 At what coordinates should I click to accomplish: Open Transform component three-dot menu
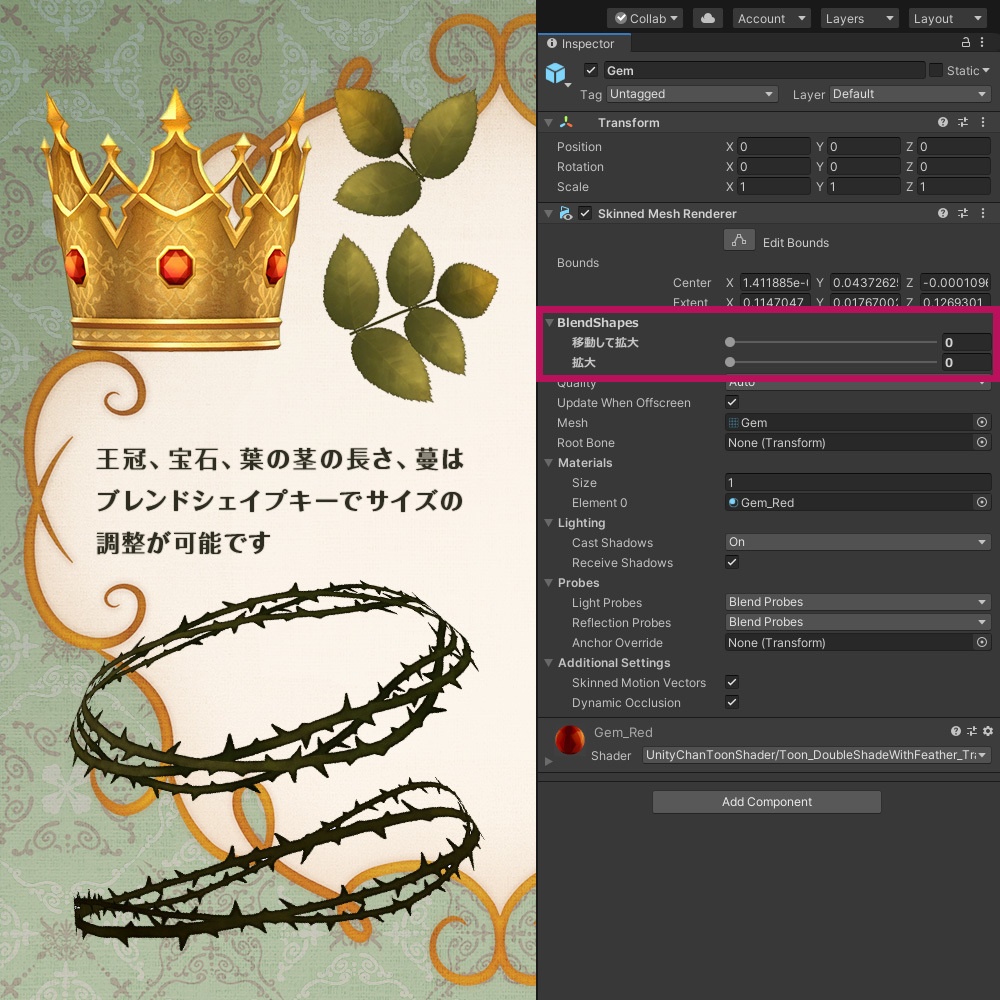point(983,122)
